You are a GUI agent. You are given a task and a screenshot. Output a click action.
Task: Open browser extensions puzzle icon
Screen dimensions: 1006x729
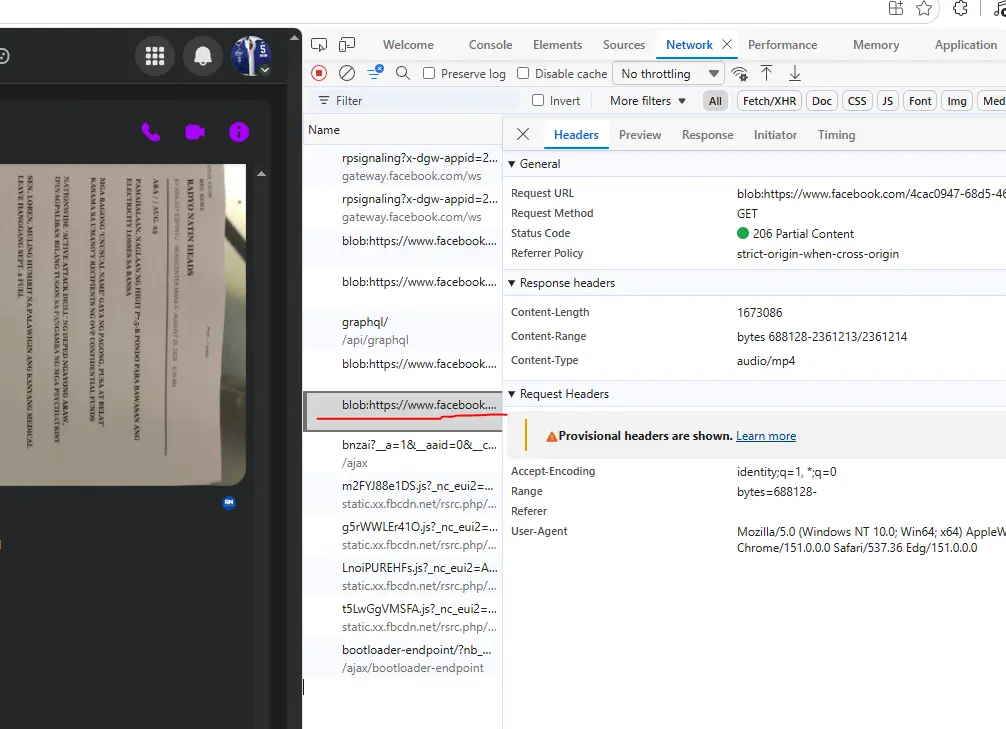(960, 8)
